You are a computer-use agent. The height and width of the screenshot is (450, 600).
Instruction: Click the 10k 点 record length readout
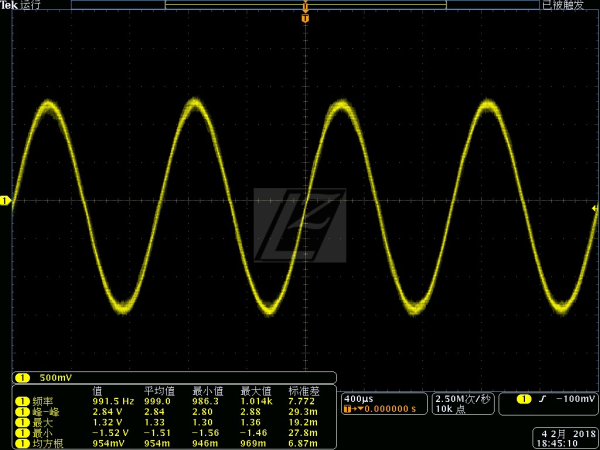pyautogui.click(x=450, y=409)
